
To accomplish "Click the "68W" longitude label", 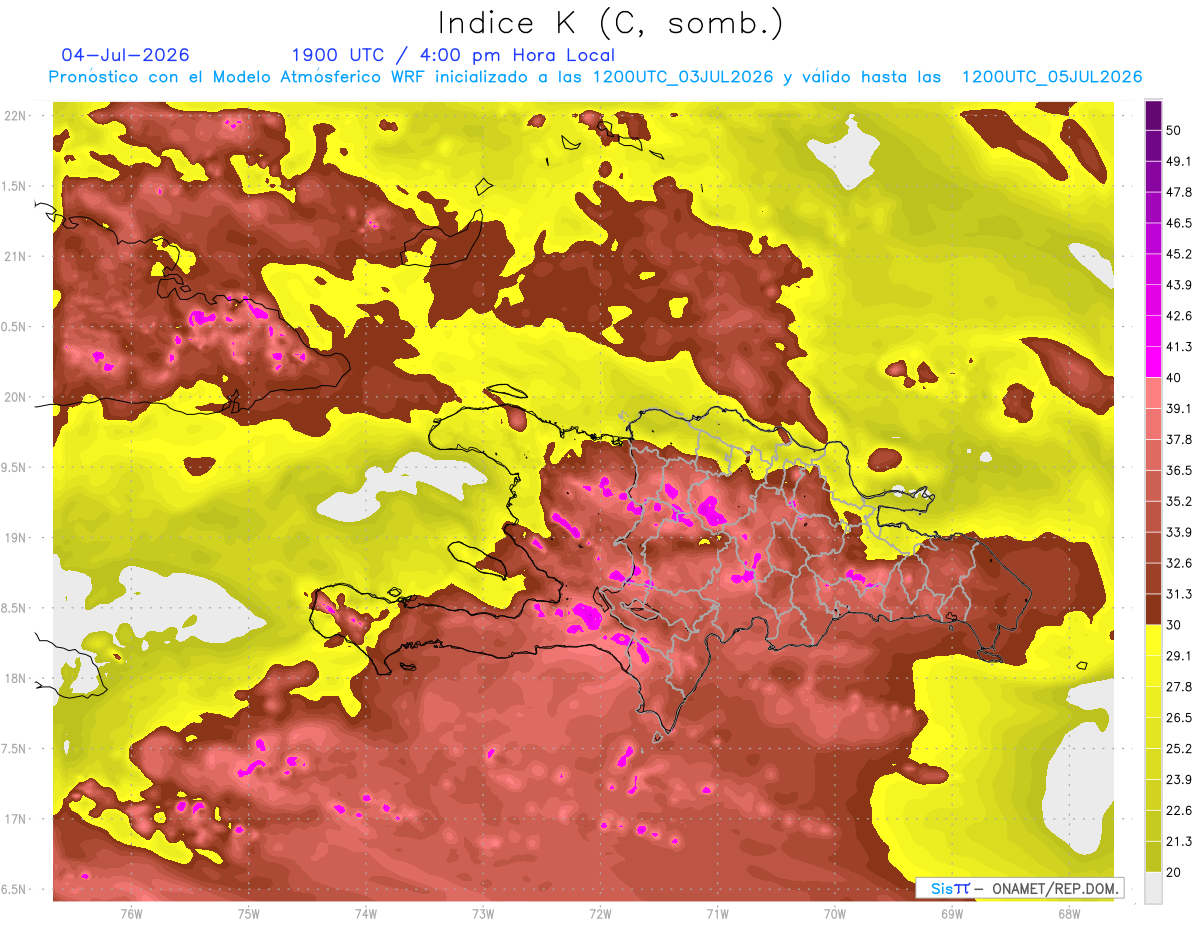I will [1069, 914].
